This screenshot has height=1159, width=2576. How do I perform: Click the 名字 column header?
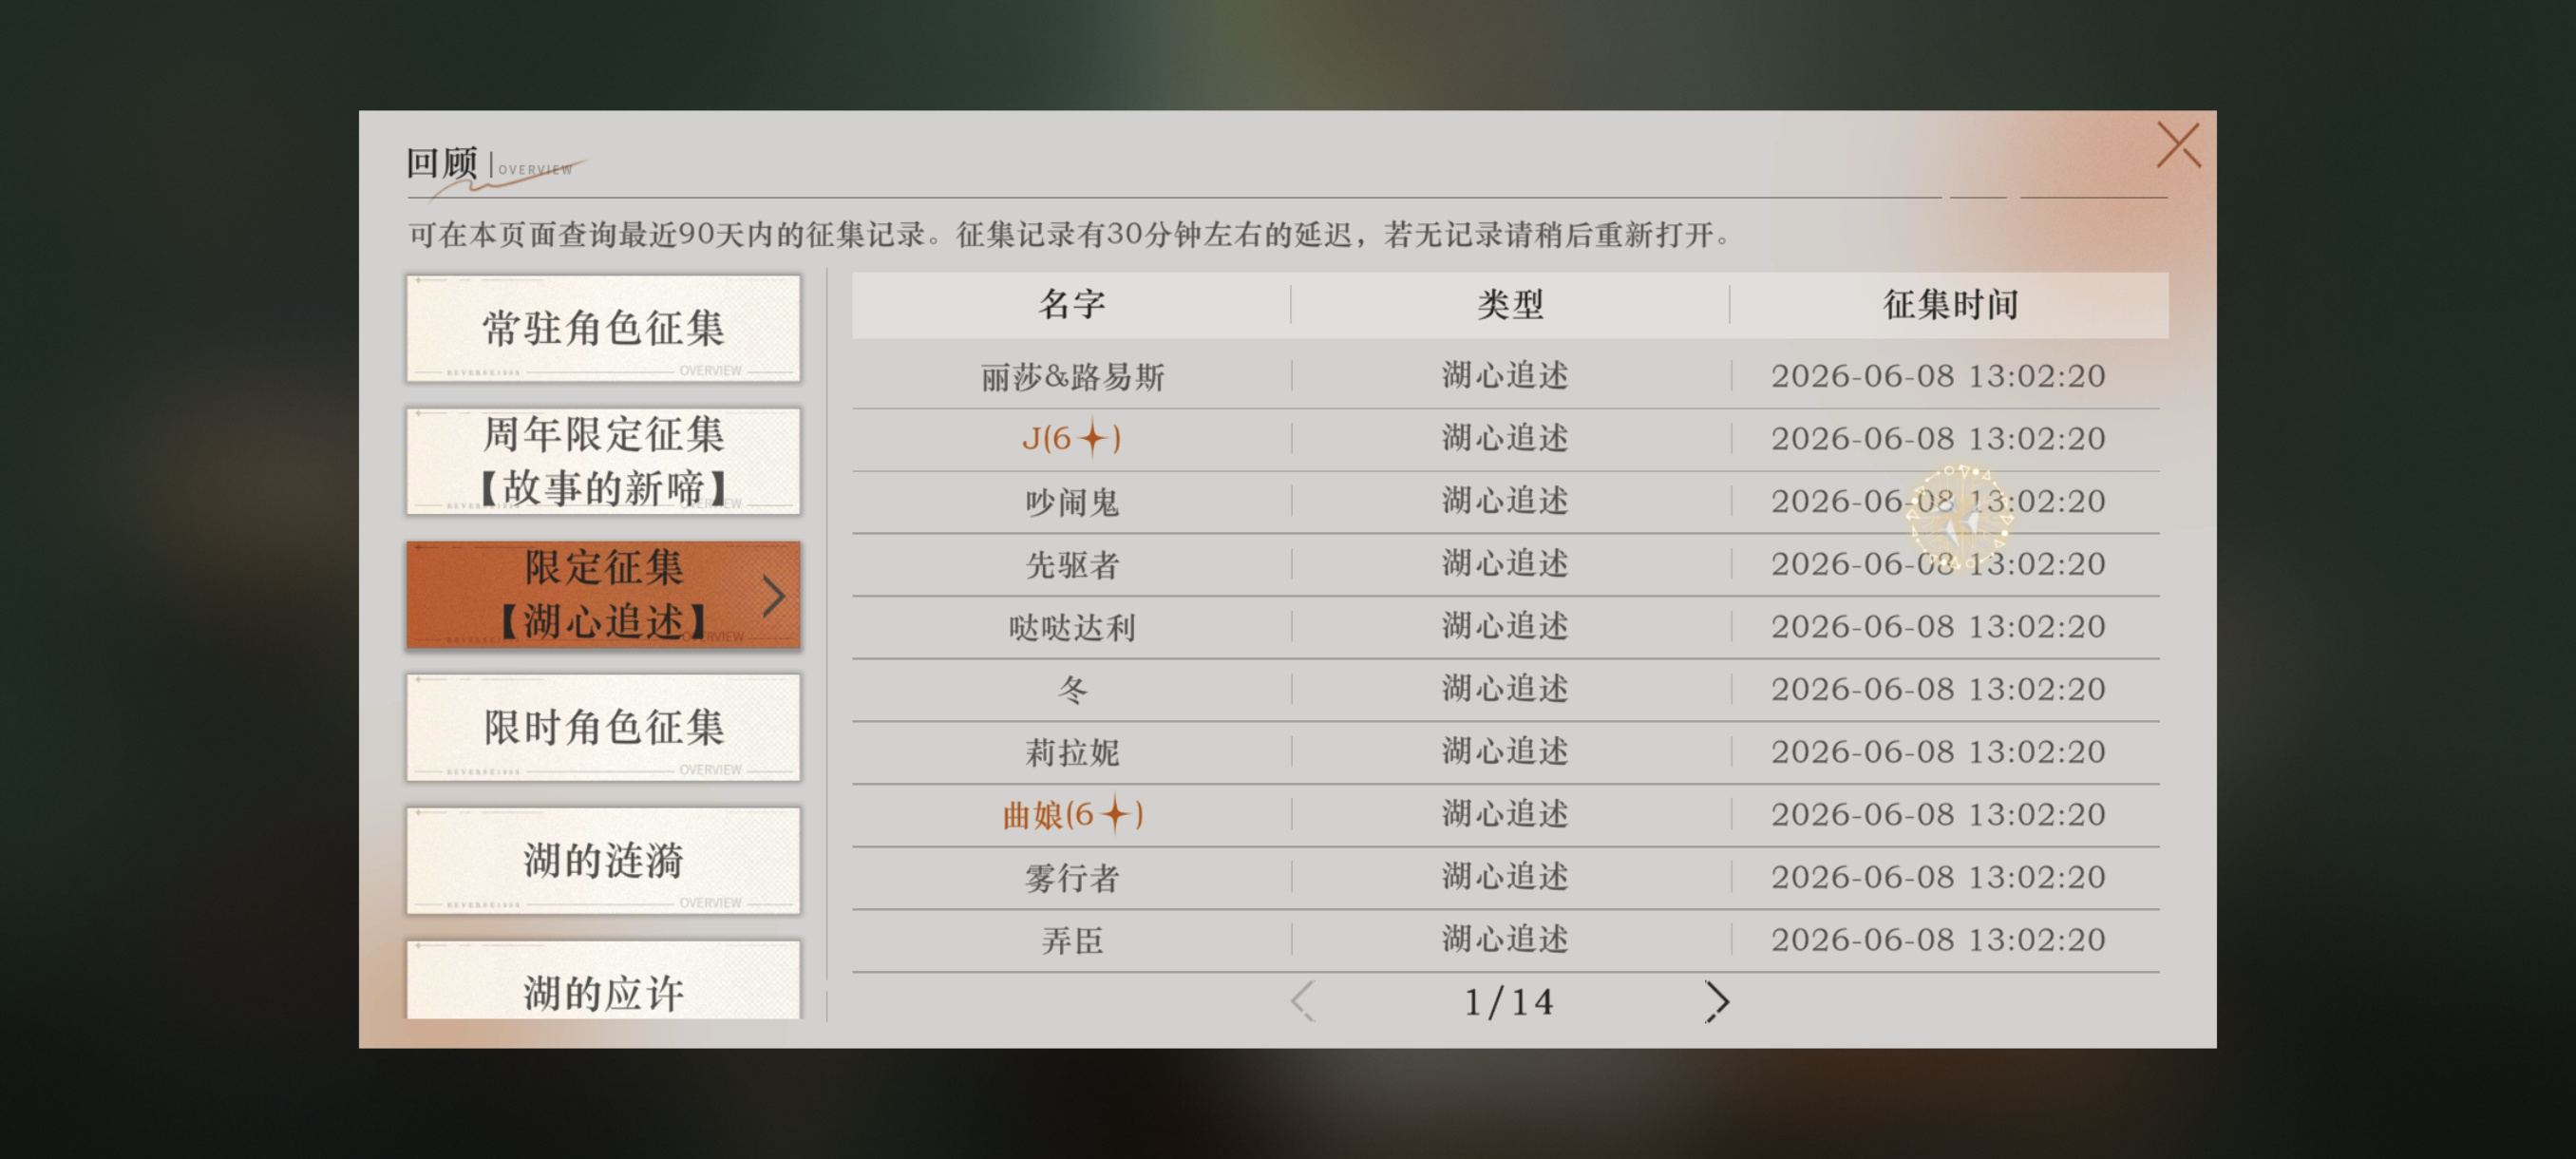(x=1071, y=304)
